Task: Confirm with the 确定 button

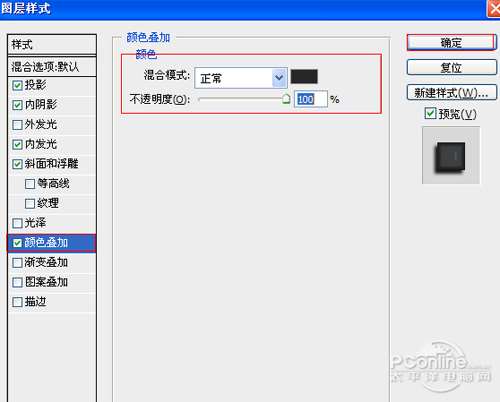Action: pos(451,43)
